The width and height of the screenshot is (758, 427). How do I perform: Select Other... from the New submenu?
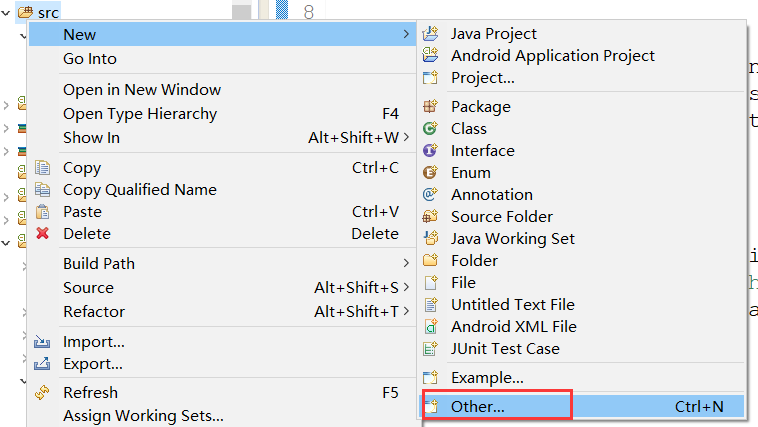[478, 406]
